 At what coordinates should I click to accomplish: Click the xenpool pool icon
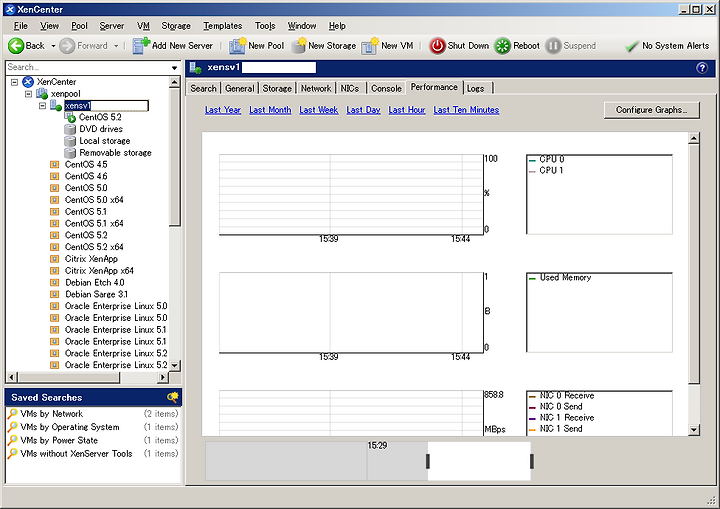click(42, 94)
